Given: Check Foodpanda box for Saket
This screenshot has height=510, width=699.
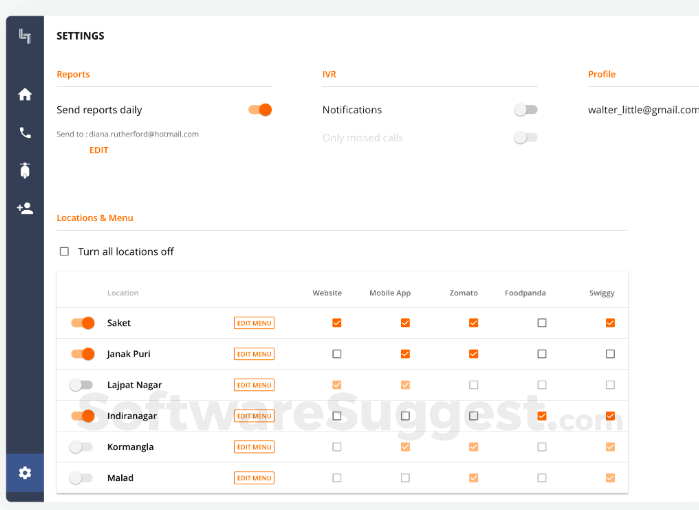Looking at the screenshot, I should (x=542, y=323).
